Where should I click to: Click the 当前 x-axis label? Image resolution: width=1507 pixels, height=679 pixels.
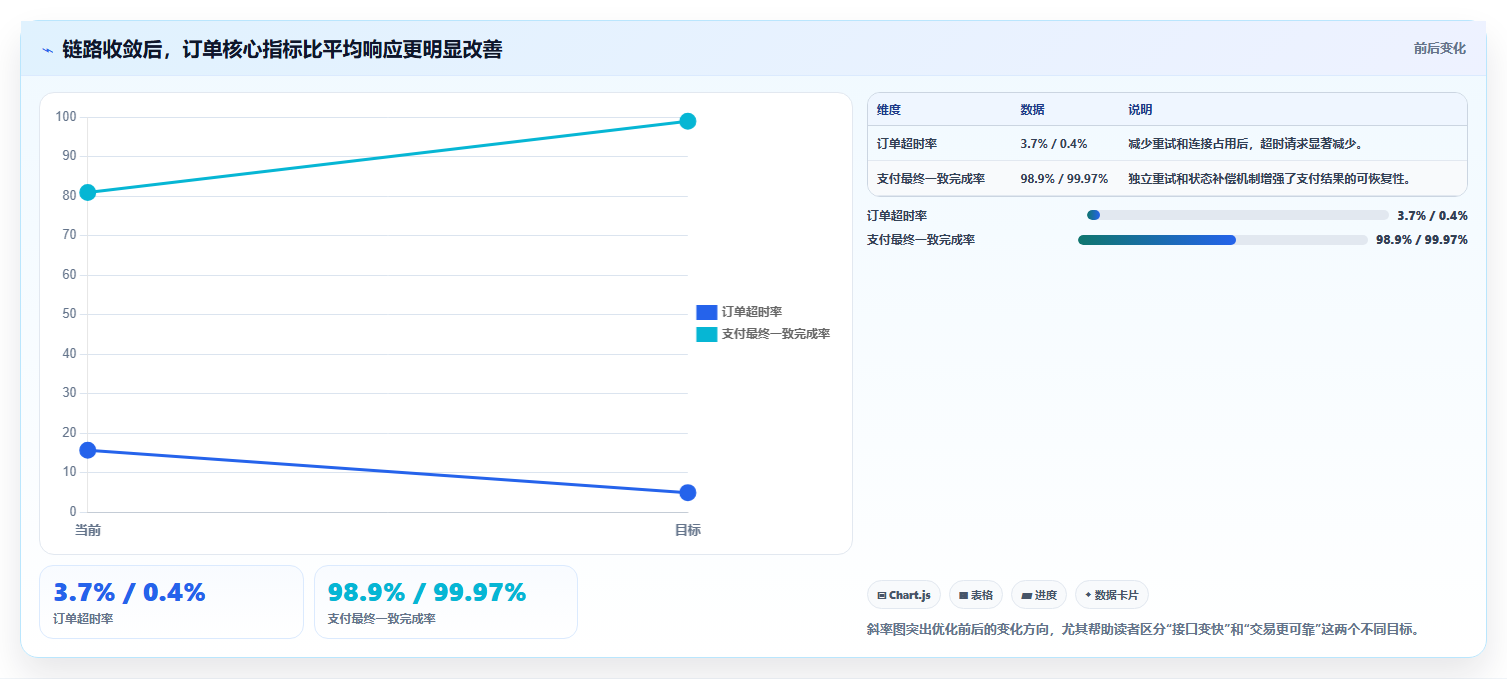click(x=88, y=530)
